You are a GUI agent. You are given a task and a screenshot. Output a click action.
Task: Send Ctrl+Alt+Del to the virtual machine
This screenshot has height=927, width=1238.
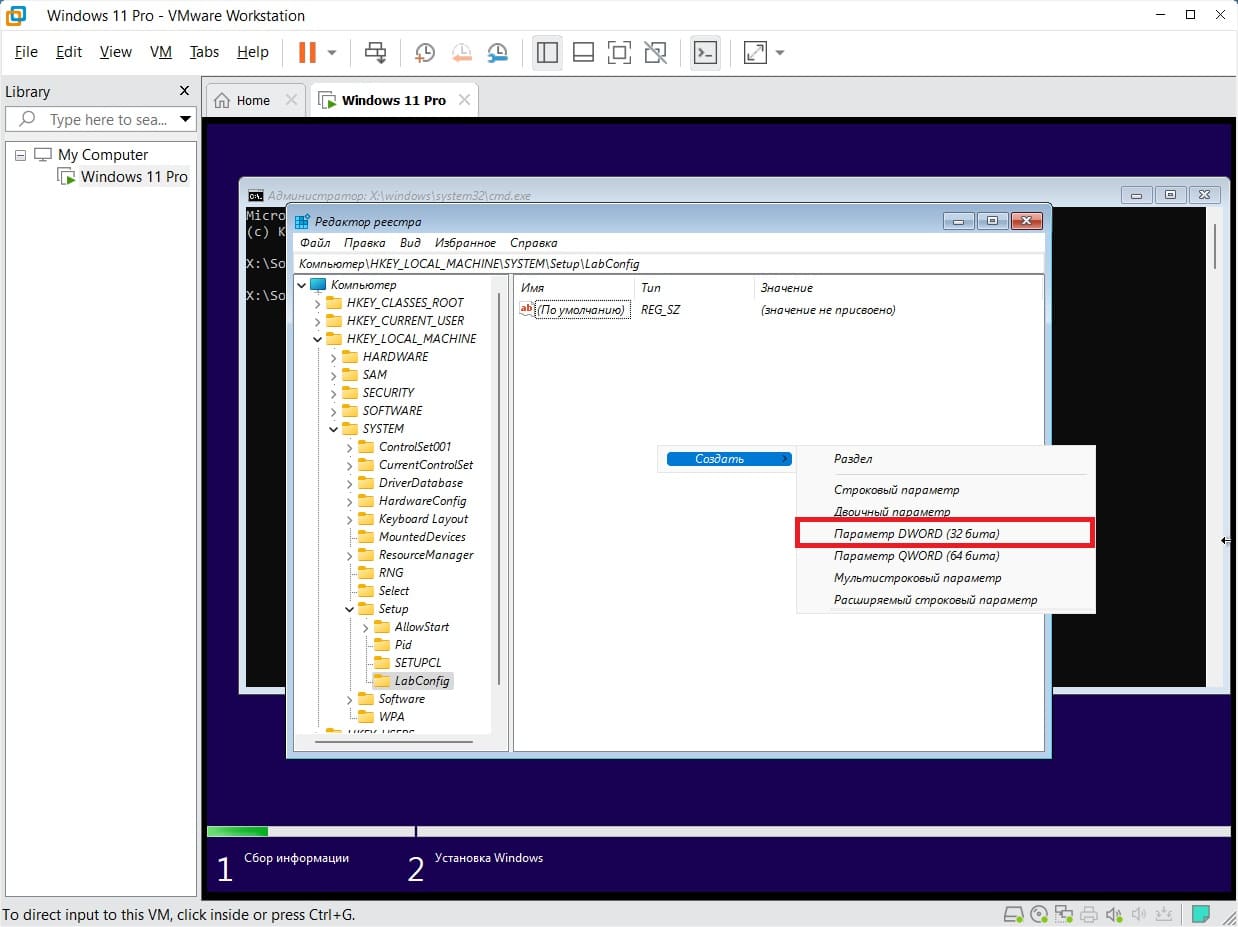click(376, 52)
